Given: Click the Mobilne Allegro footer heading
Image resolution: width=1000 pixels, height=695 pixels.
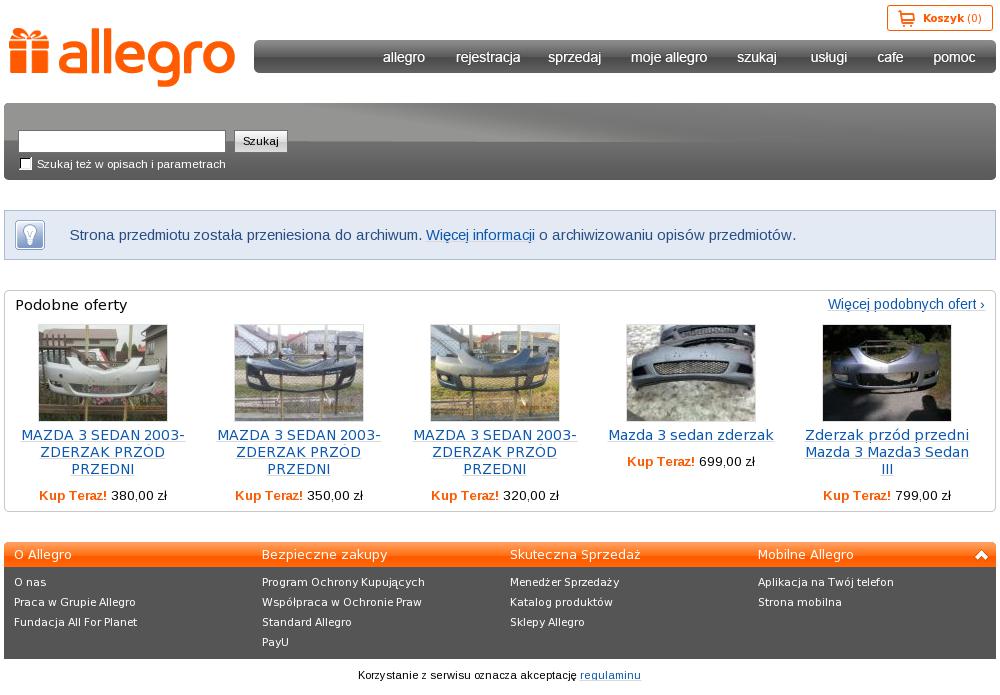Looking at the screenshot, I should [805, 555].
